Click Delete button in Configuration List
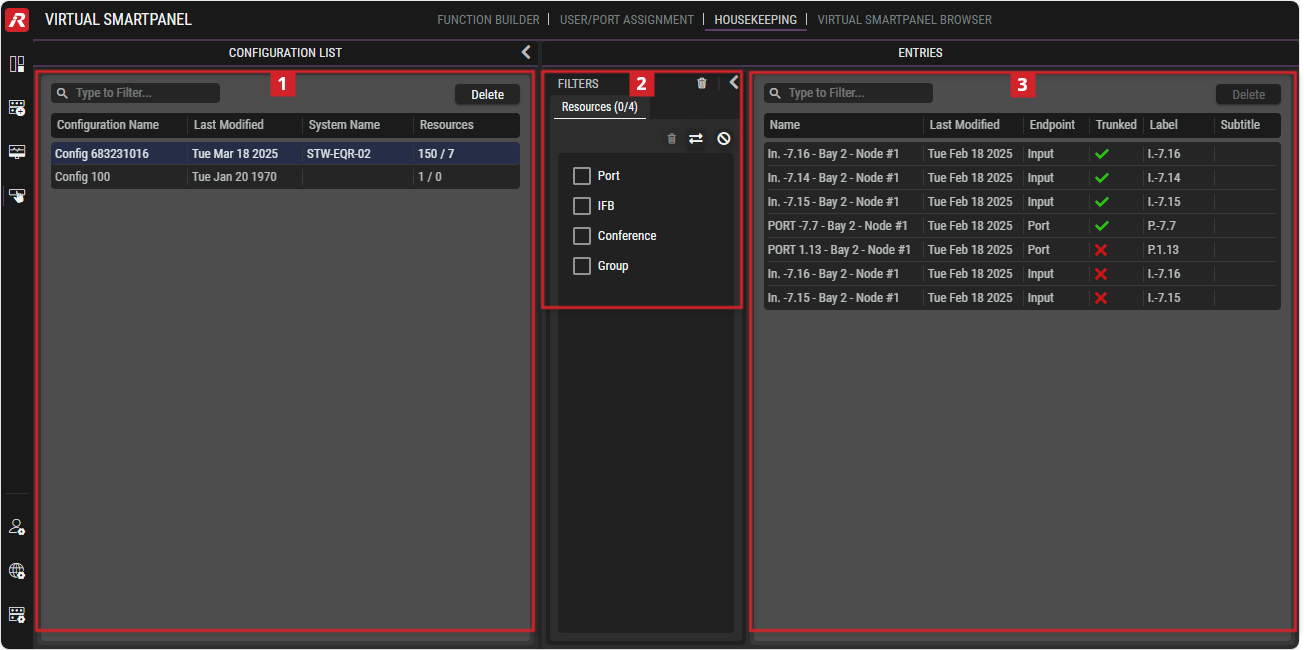This screenshot has height=650, width=1304. [488, 94]
